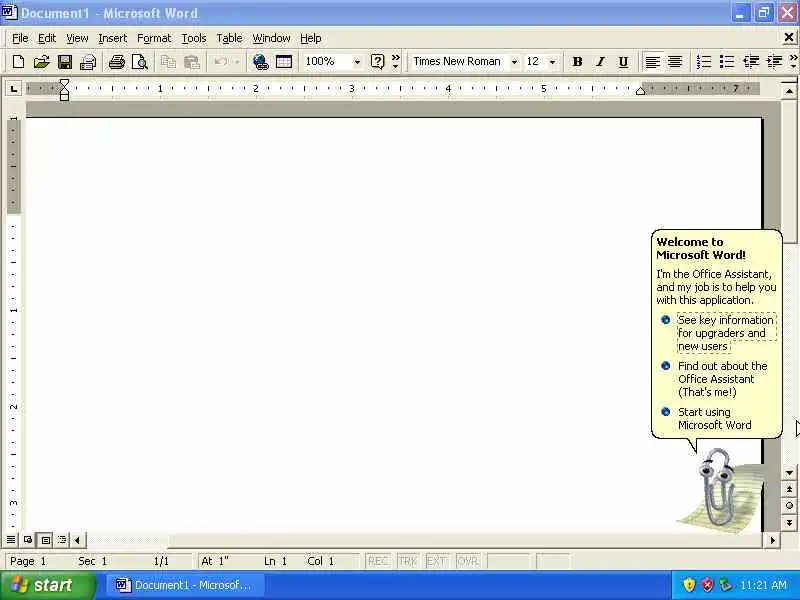
Task: Choose Start using Microsoft Word option
Action: tap(714, 418)
